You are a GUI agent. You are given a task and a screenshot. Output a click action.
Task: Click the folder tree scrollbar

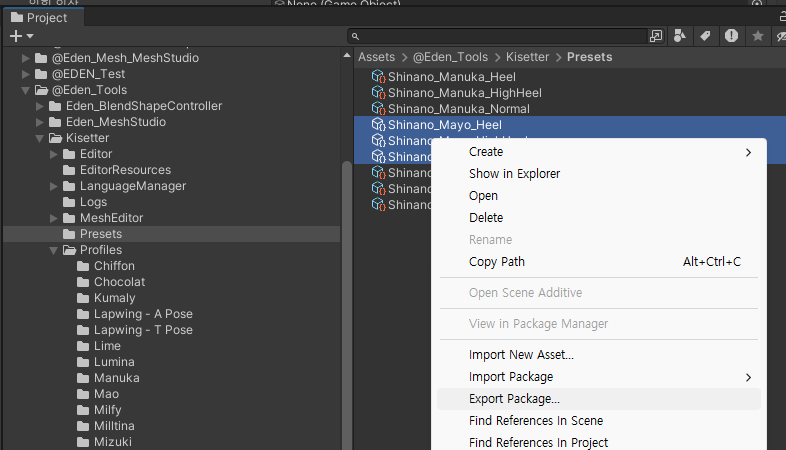[x=346, y=306]
